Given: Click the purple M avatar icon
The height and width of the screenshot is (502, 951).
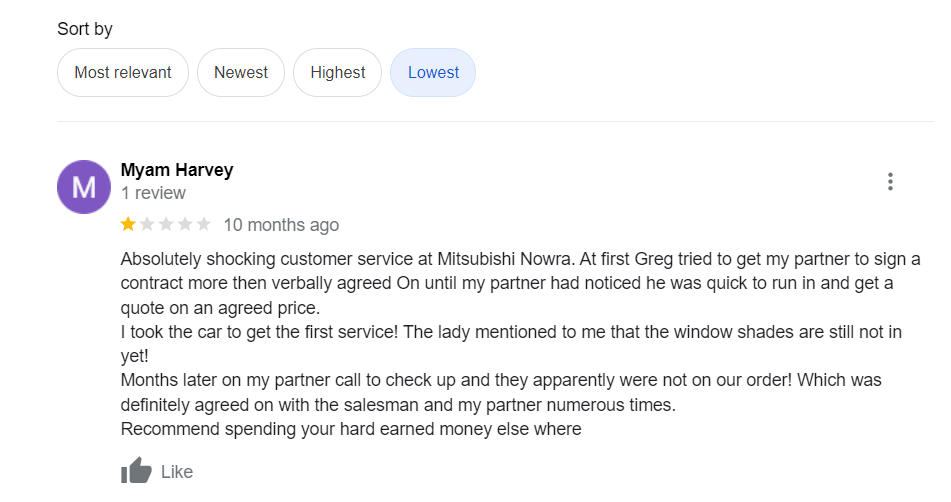Looking at the screenshot, I should click(84, 187).
